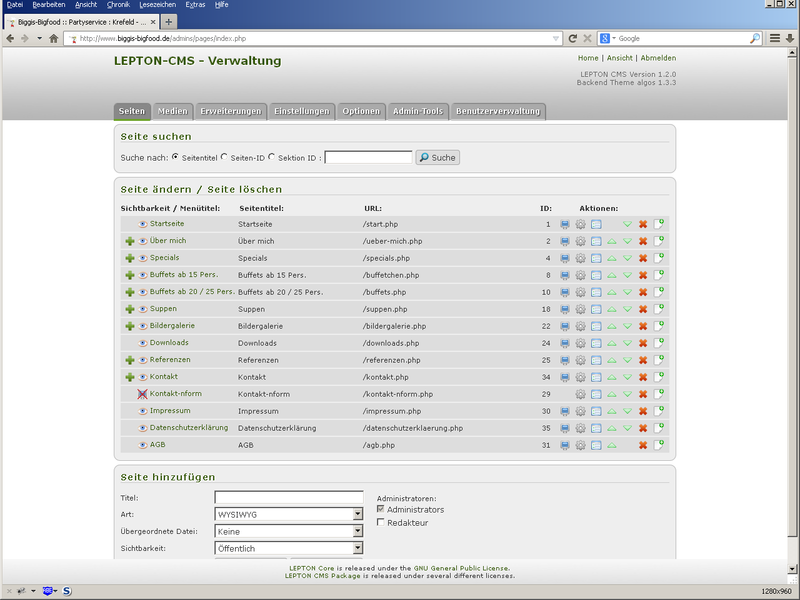Viewport: 800px width, 600px height.
Task: Open settings gear for Impressum
Action: [x=581, y=411]
